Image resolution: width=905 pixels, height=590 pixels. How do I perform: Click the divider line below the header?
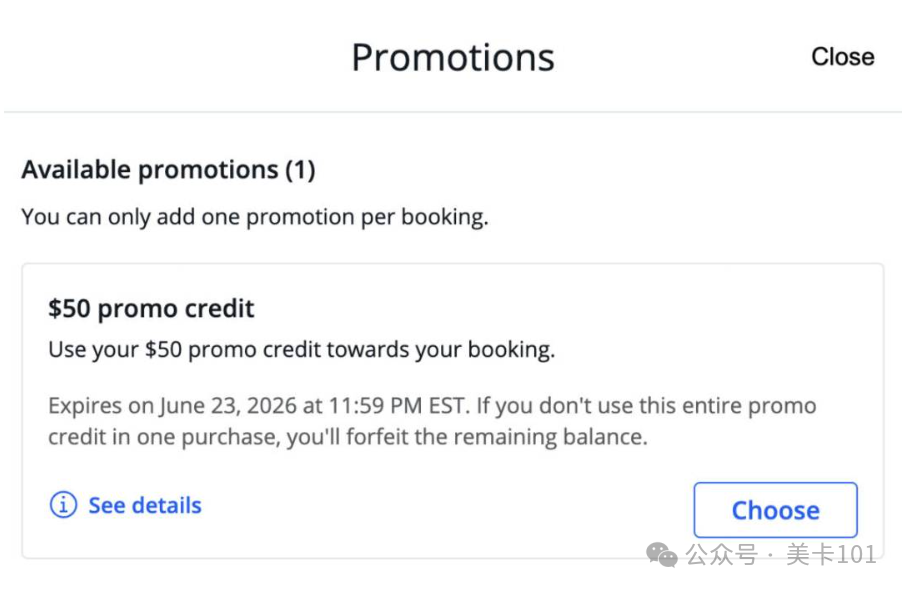pyautogui.click(x=452, y=112)
